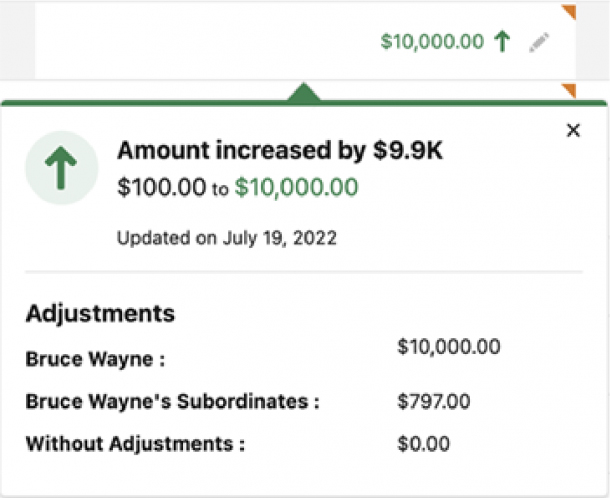
Task: Select the Amount increased by $9.9K heading
Action: [280, 150]
